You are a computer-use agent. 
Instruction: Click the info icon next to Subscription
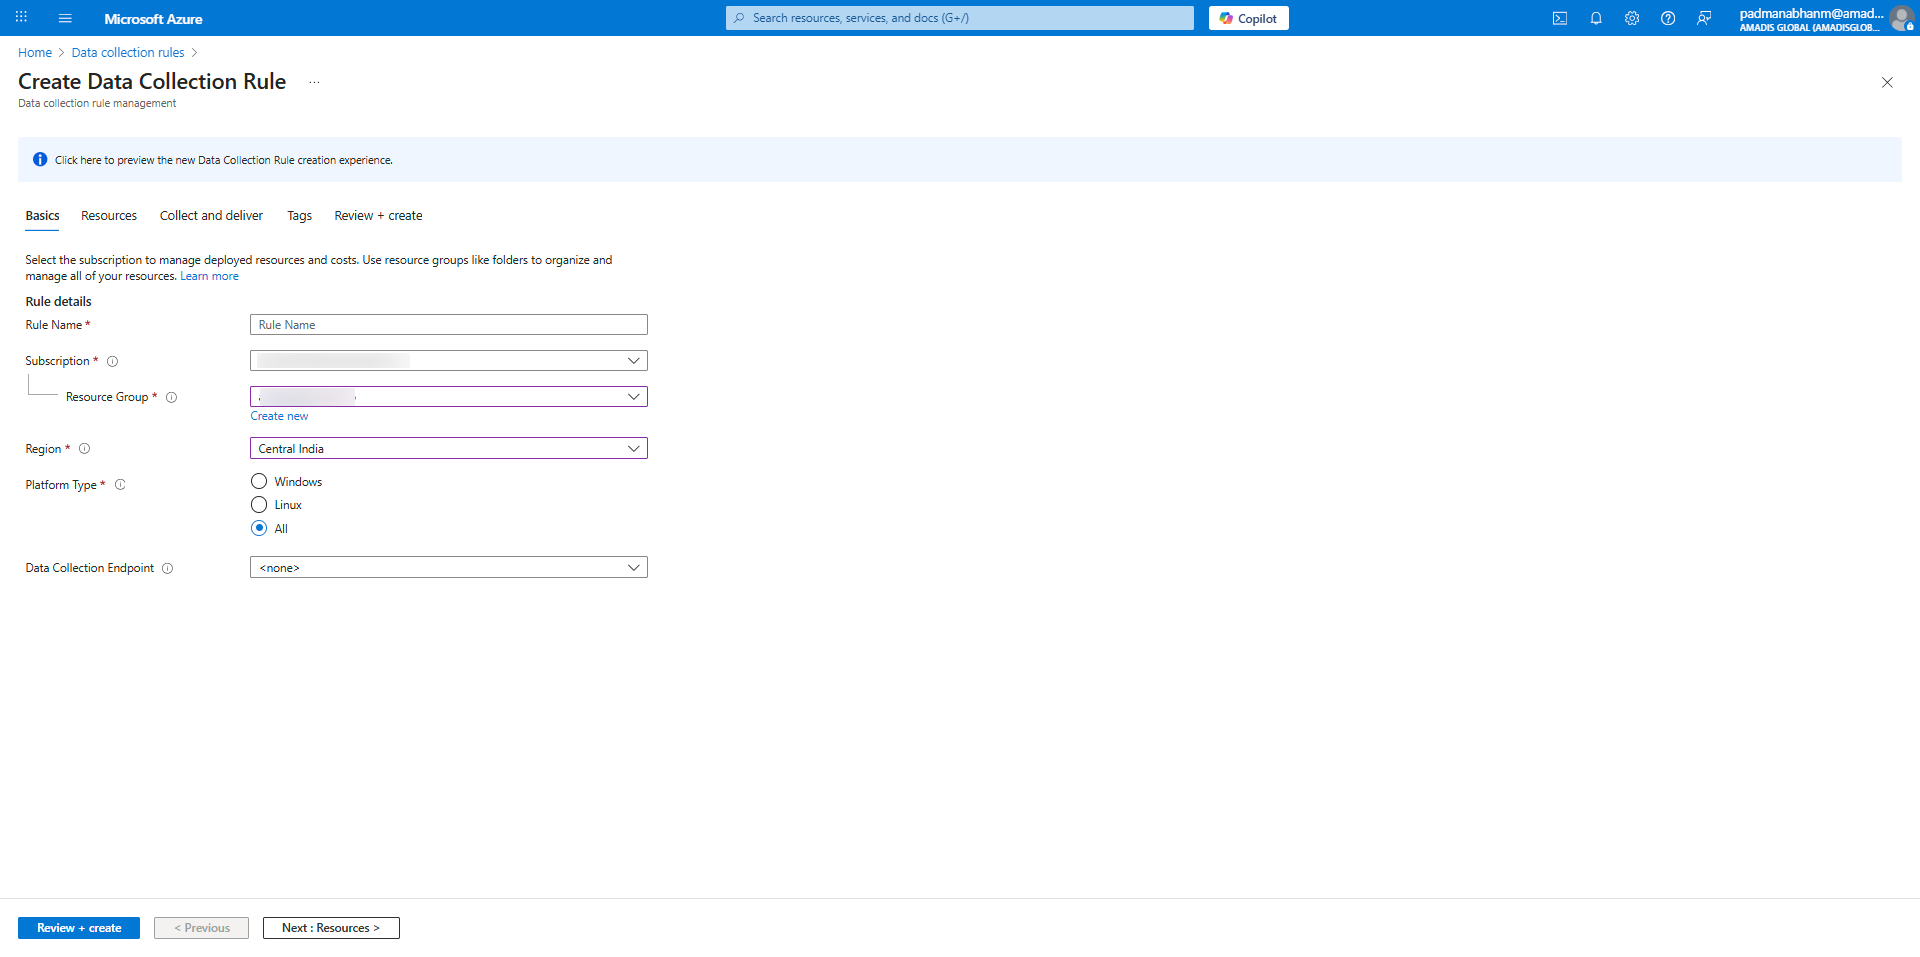point(112,361)
